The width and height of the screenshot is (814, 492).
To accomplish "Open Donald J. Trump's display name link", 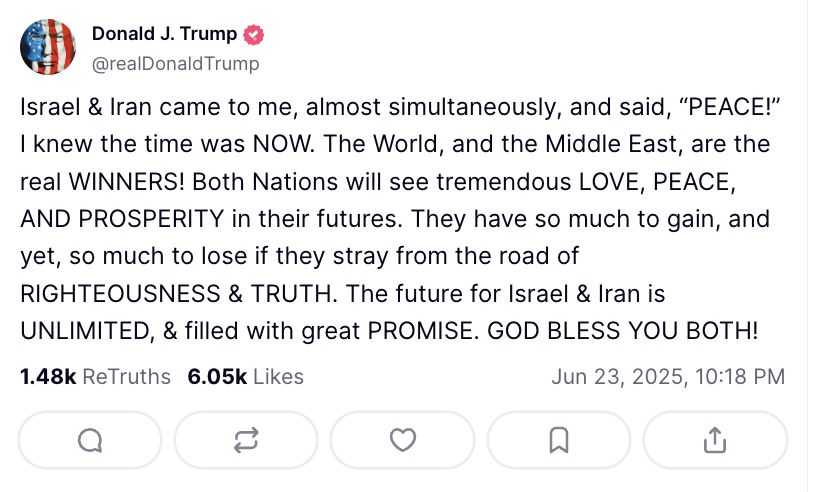I will click(165, 34).
